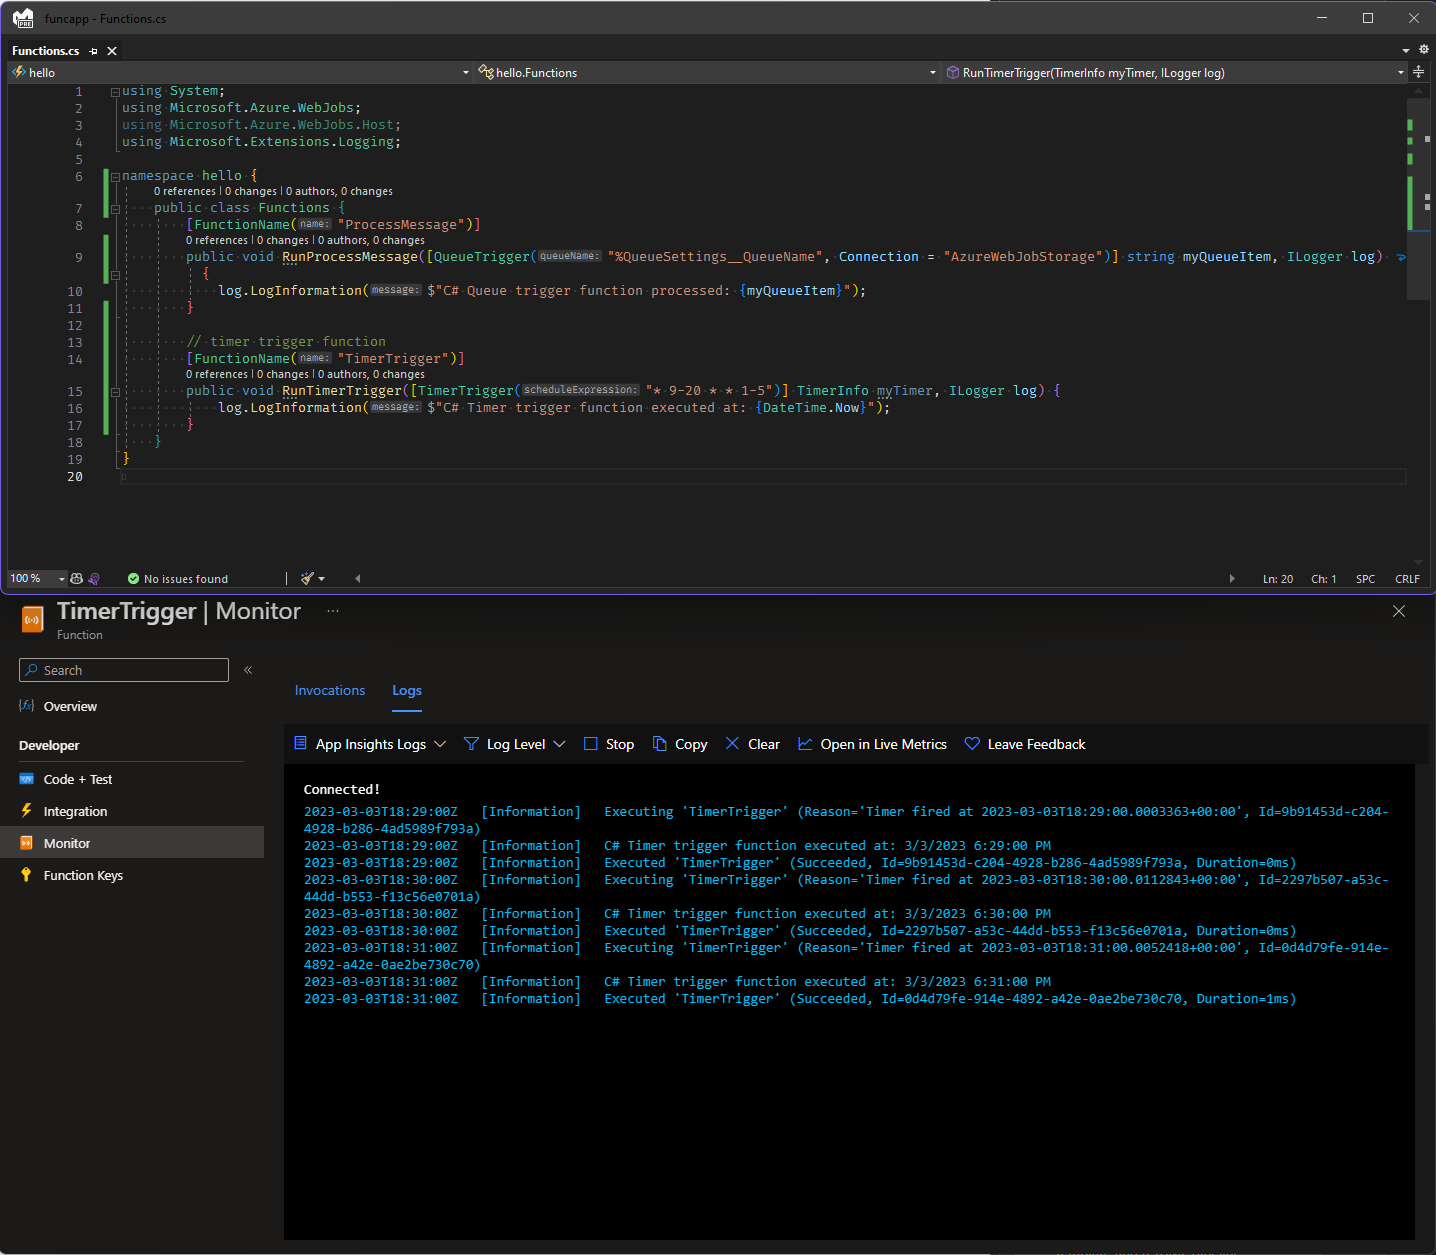1436x1255 pixels.
Task: Copy the log output
Action: pos(680,744)
